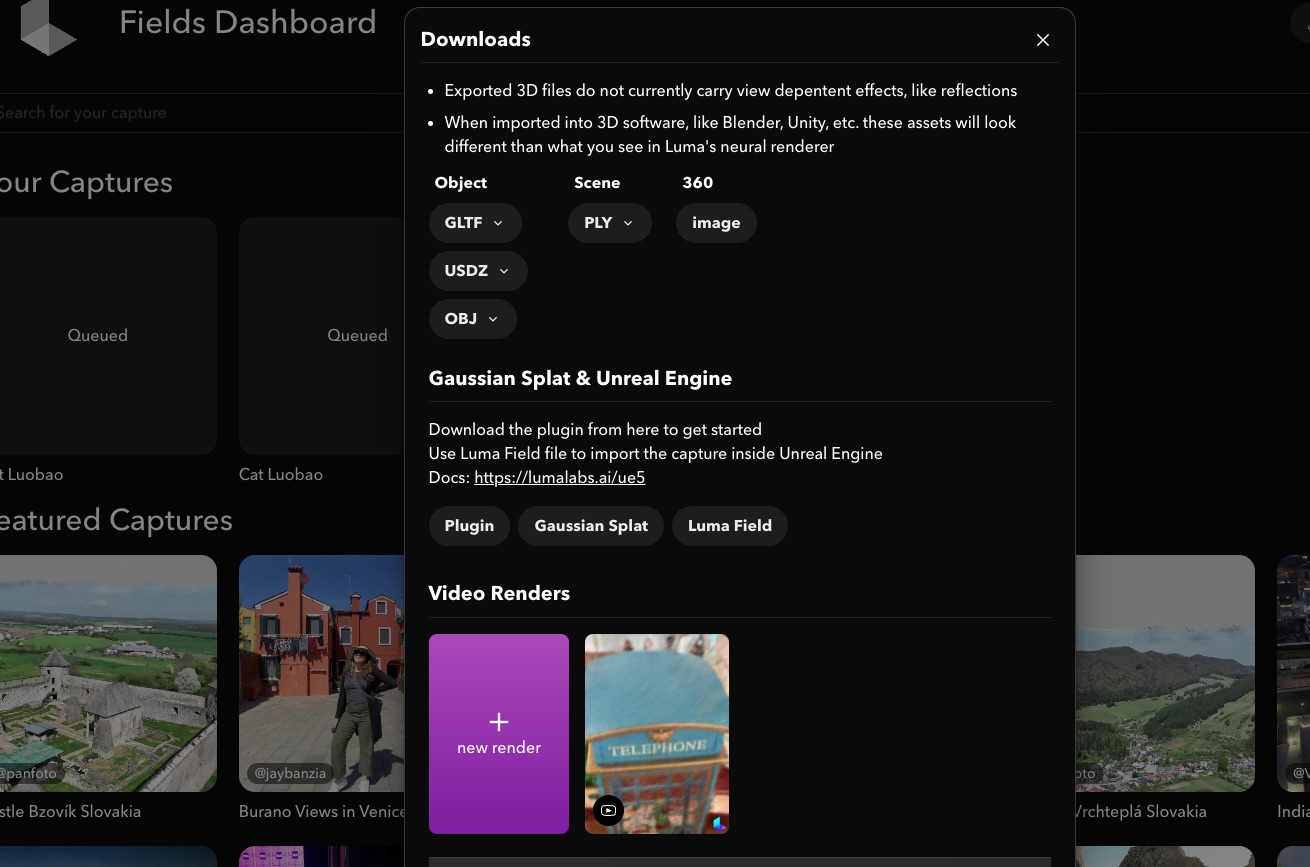This screenshot has width=1310, height=867.
Task: Click the plus icon for new render
Action: (x=499, y=721)
